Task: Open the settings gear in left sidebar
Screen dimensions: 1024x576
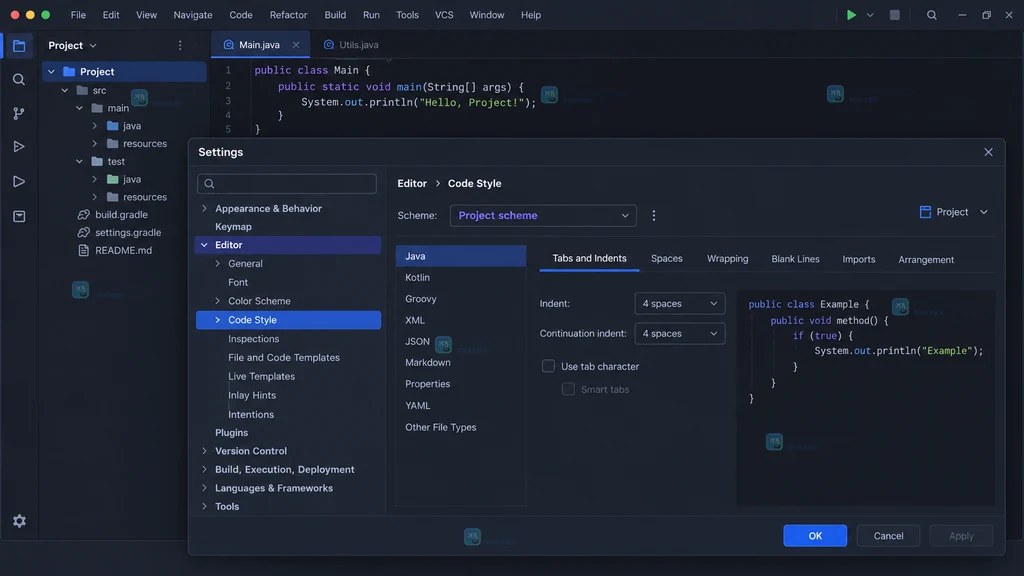Action: 19,521
